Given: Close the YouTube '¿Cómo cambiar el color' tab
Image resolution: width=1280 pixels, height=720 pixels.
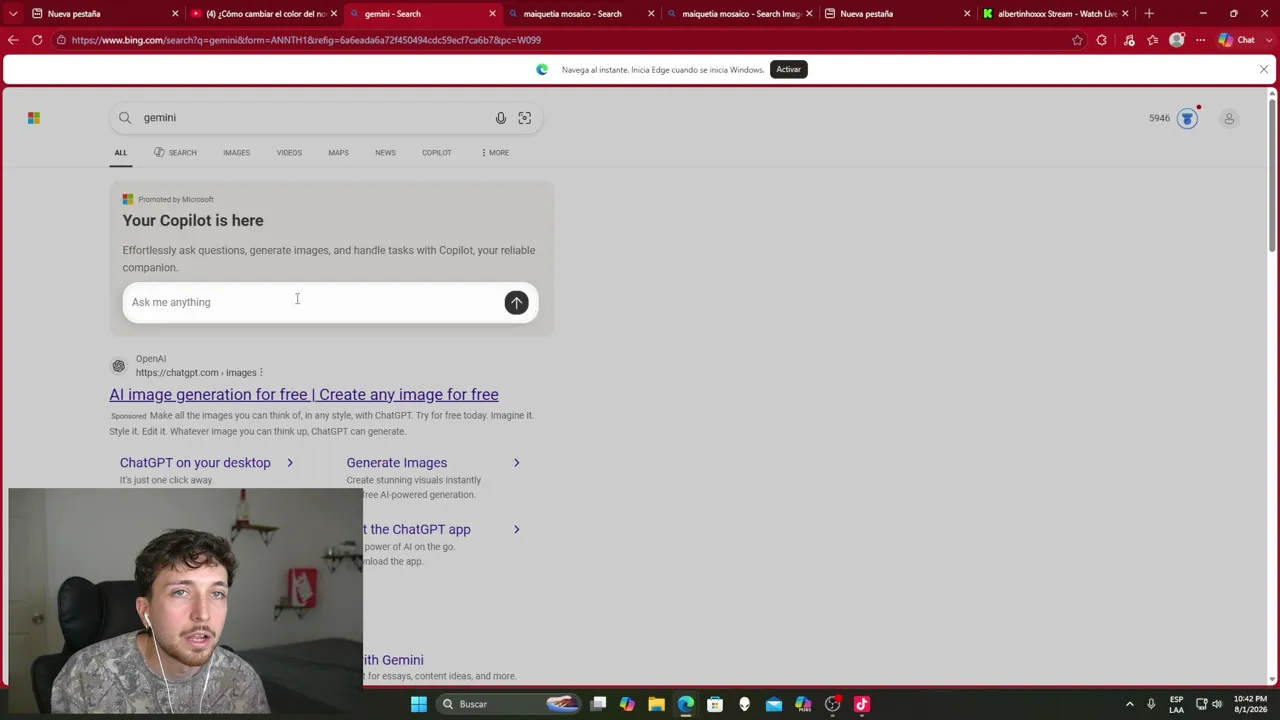Looking at the screenshot, I should coord(334,14).
